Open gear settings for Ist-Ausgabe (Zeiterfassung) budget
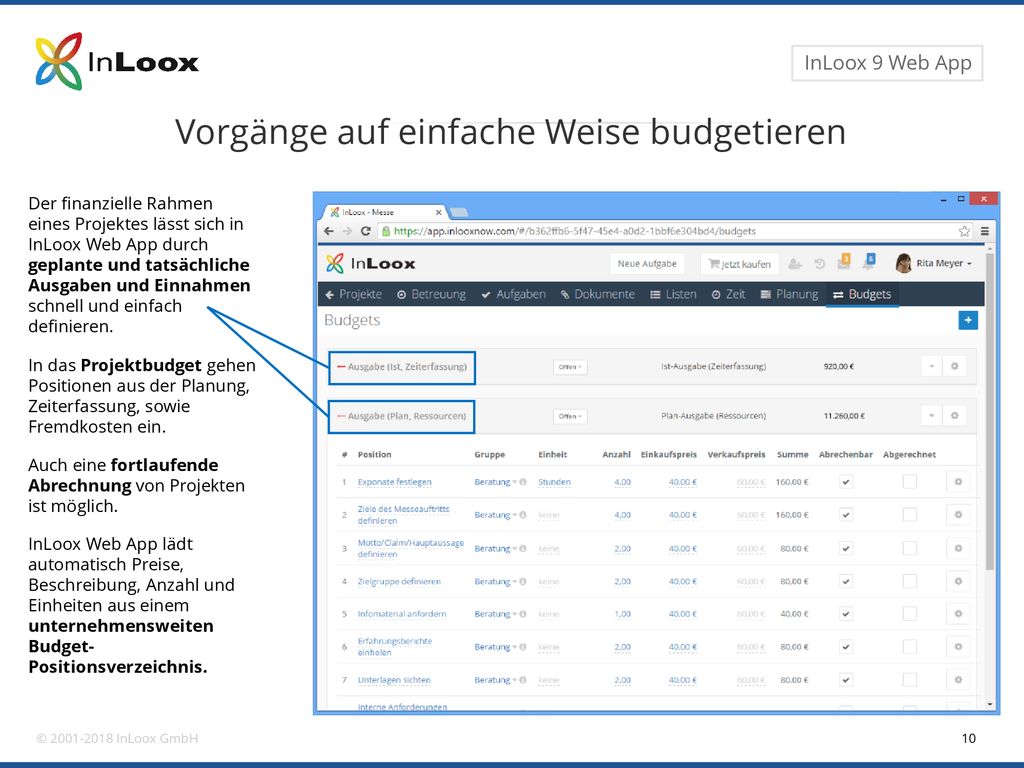The width and height of the screenshot is (1024, 768). [955, 366]
